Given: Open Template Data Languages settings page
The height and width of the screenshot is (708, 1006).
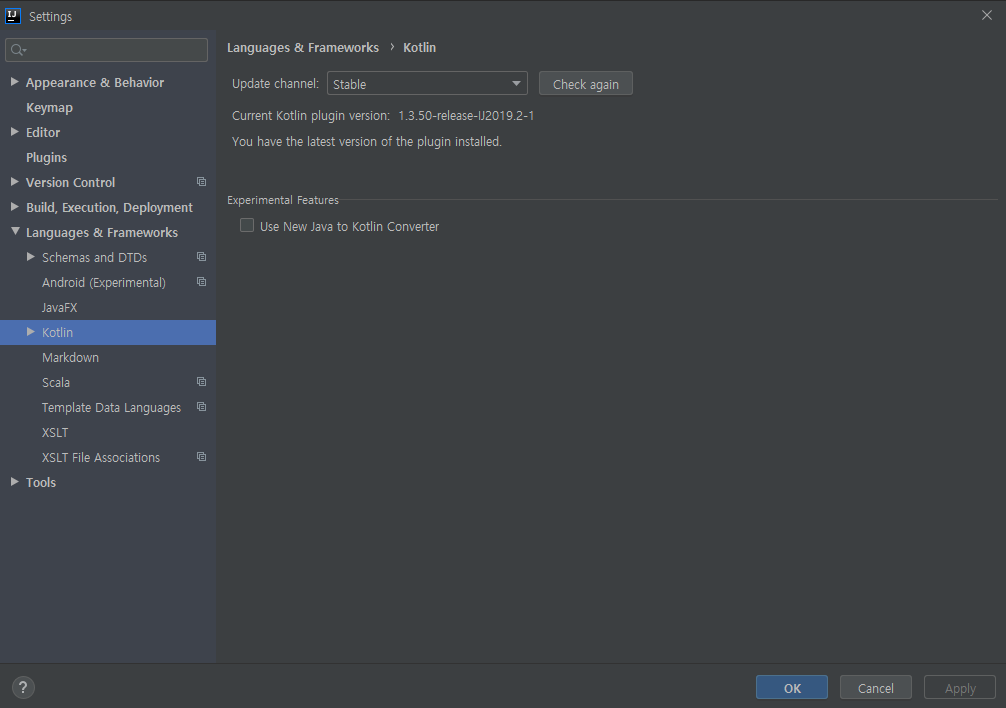Looking at the screenshot, I should coord(112,408).
